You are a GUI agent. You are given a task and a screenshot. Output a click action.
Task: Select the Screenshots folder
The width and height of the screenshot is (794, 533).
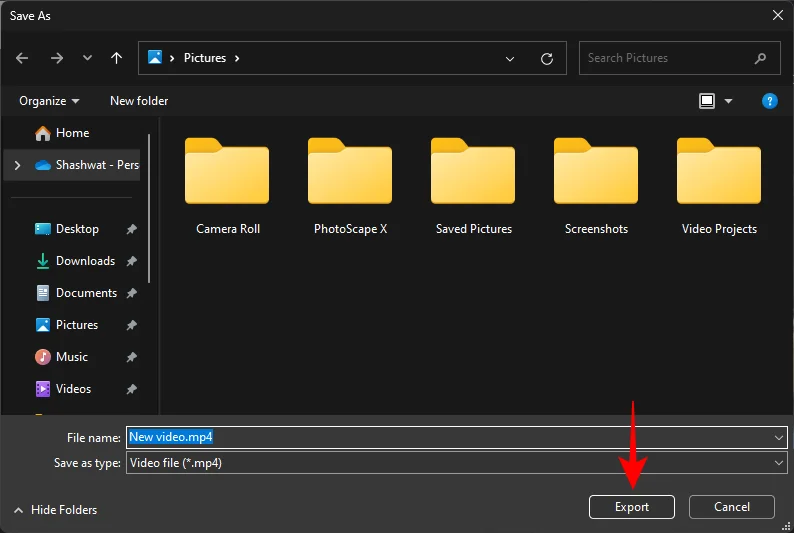596,186
